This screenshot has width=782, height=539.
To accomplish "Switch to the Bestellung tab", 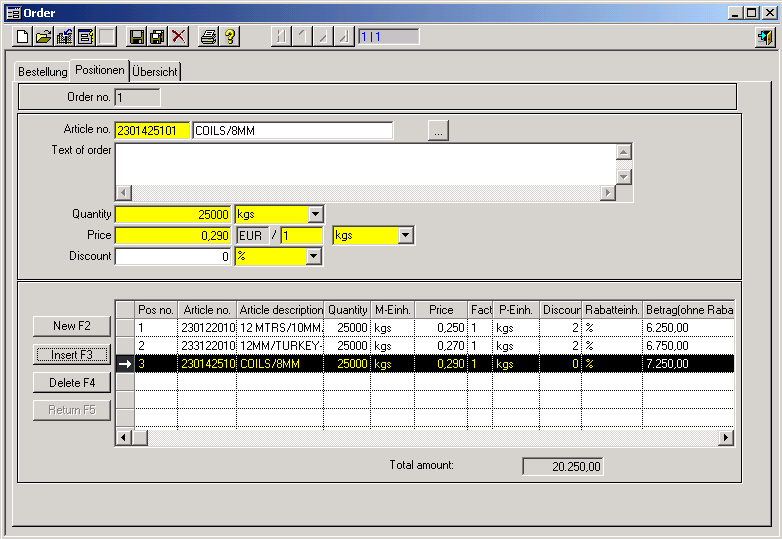I will pos(42,72).
